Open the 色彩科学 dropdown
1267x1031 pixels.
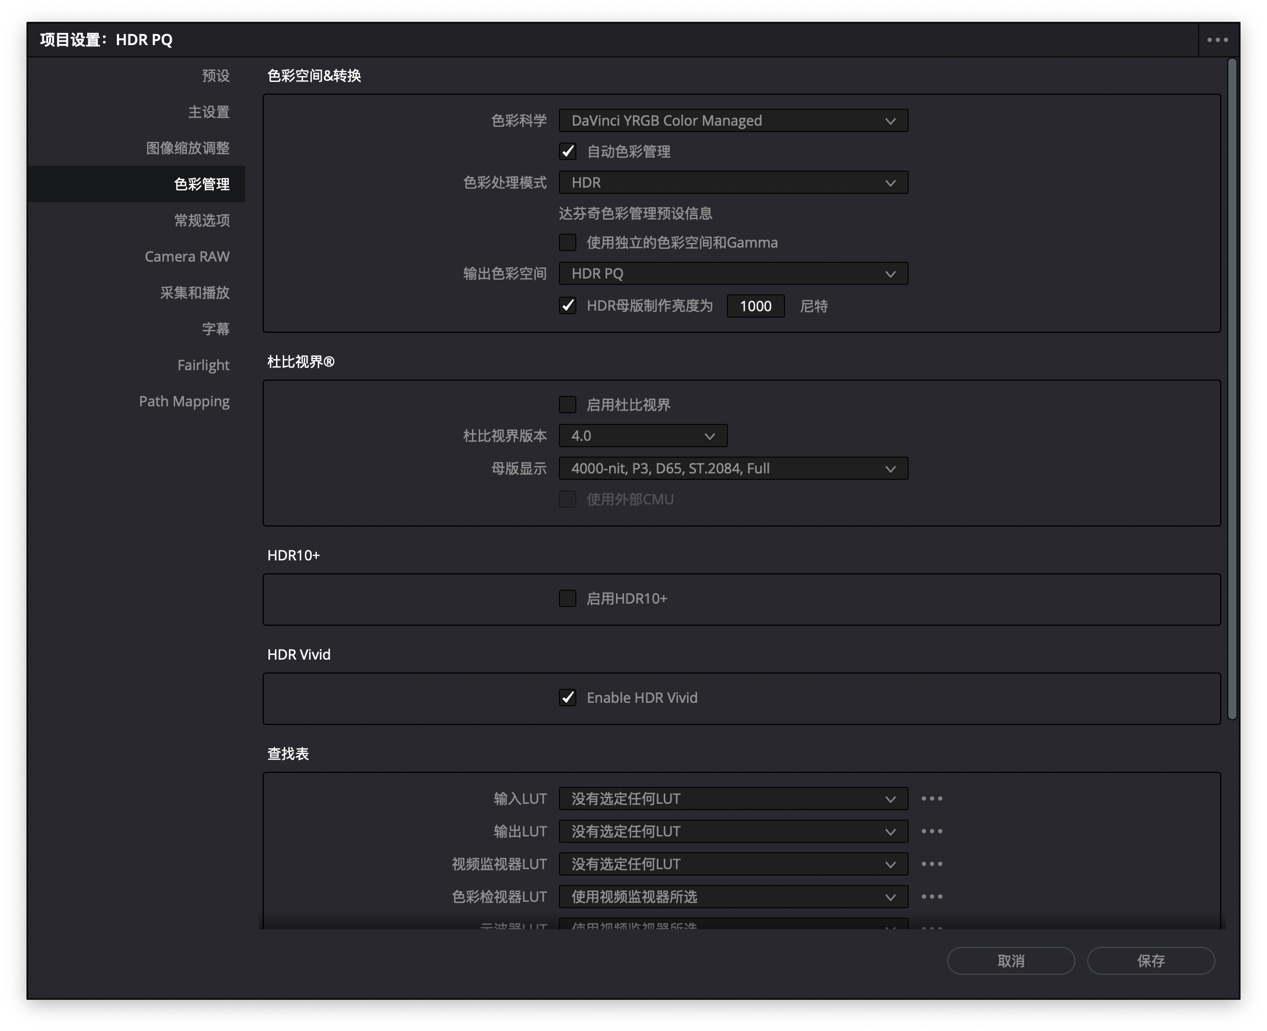pyautogui.click(x=733, y=120)
